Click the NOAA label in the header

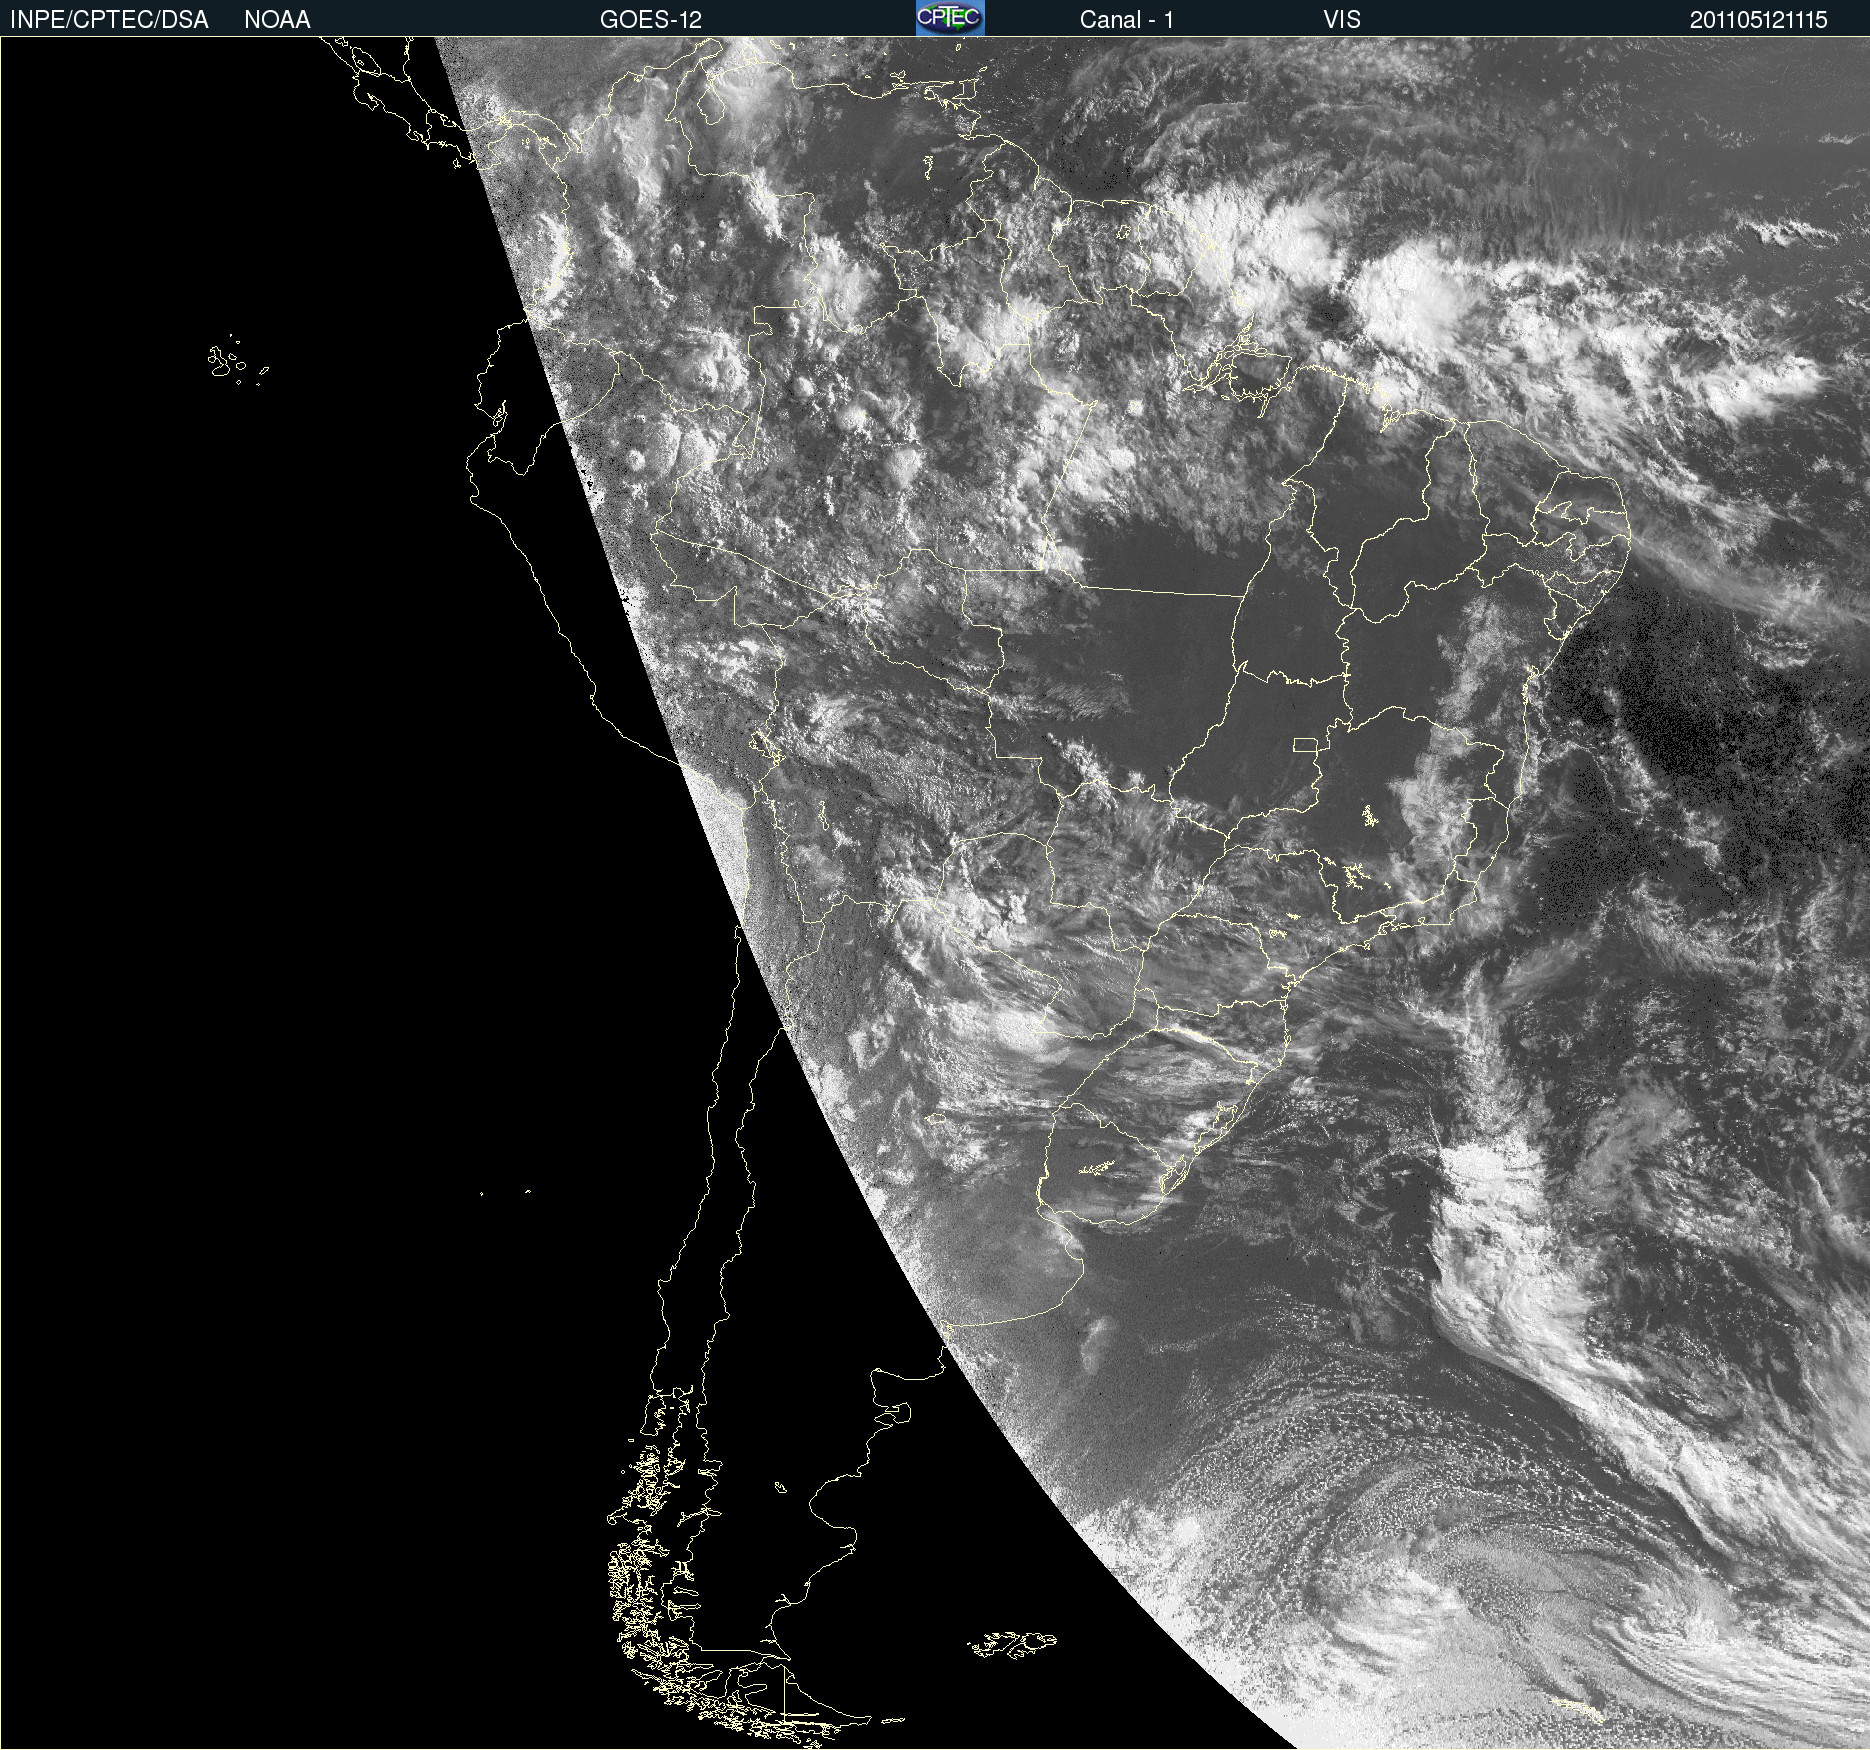(x=277, y=20)
